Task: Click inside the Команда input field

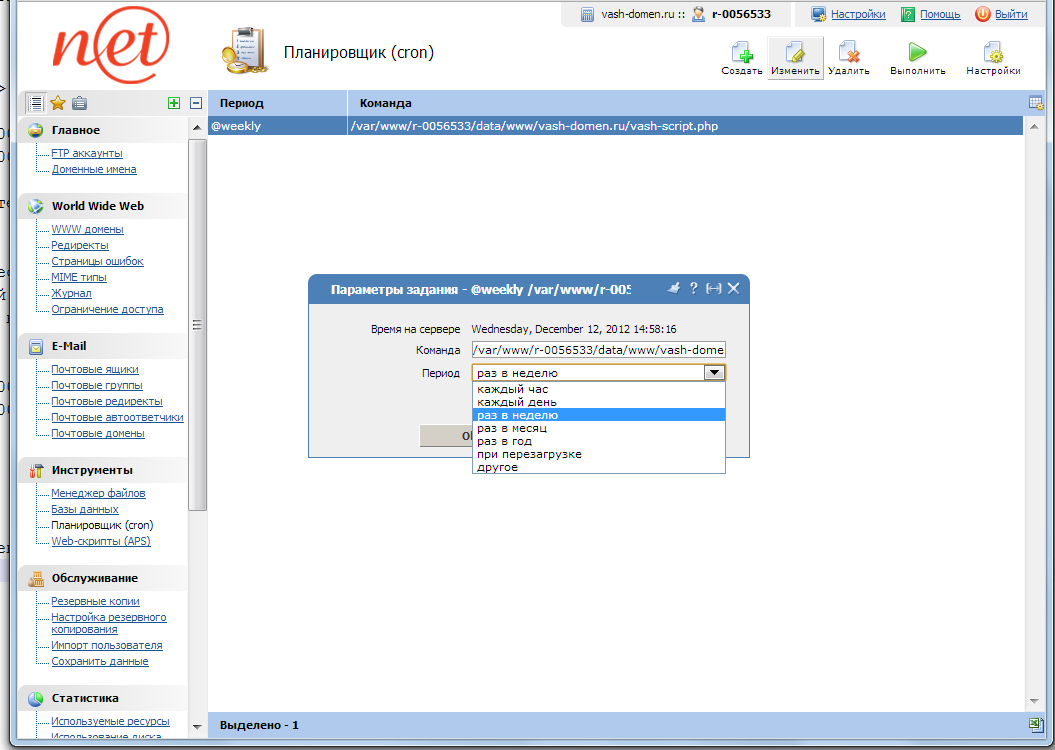Action: (x=597, y=349)
